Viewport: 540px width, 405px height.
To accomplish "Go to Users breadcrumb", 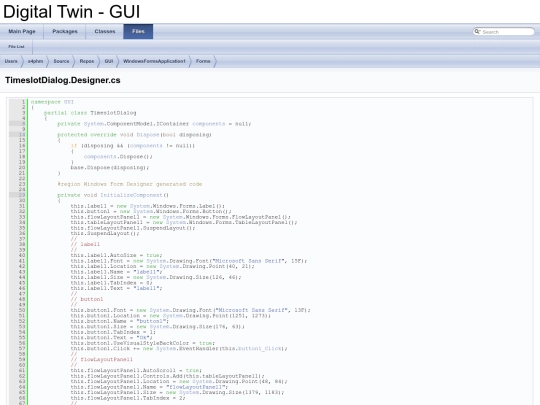I will 11,61.
